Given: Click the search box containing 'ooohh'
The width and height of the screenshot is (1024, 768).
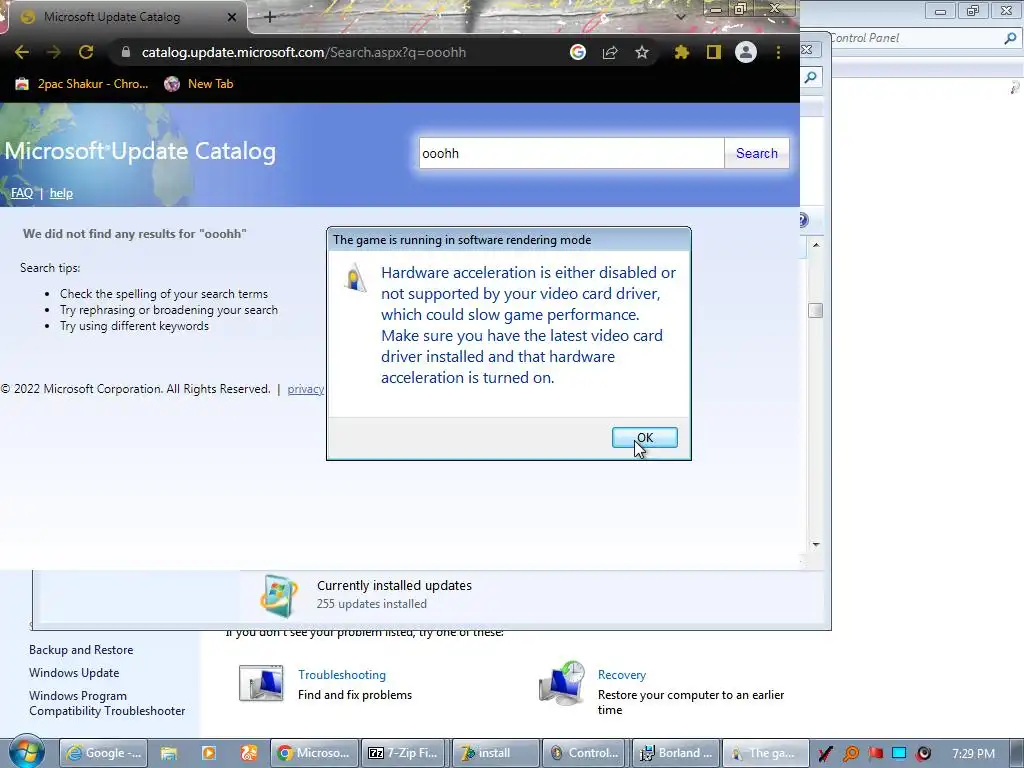Looking at the screenshot, I should click(571, 153).
